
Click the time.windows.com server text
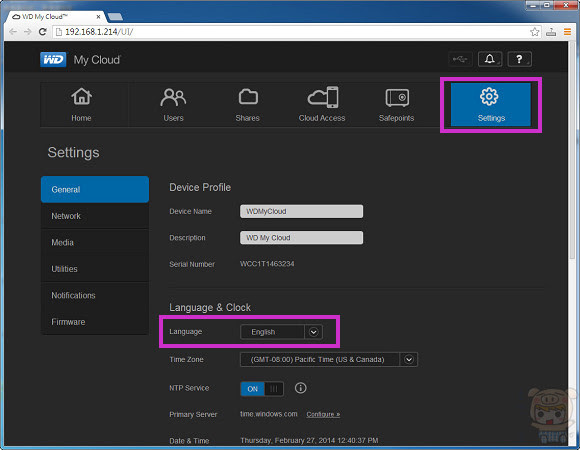tap(269, 414)
